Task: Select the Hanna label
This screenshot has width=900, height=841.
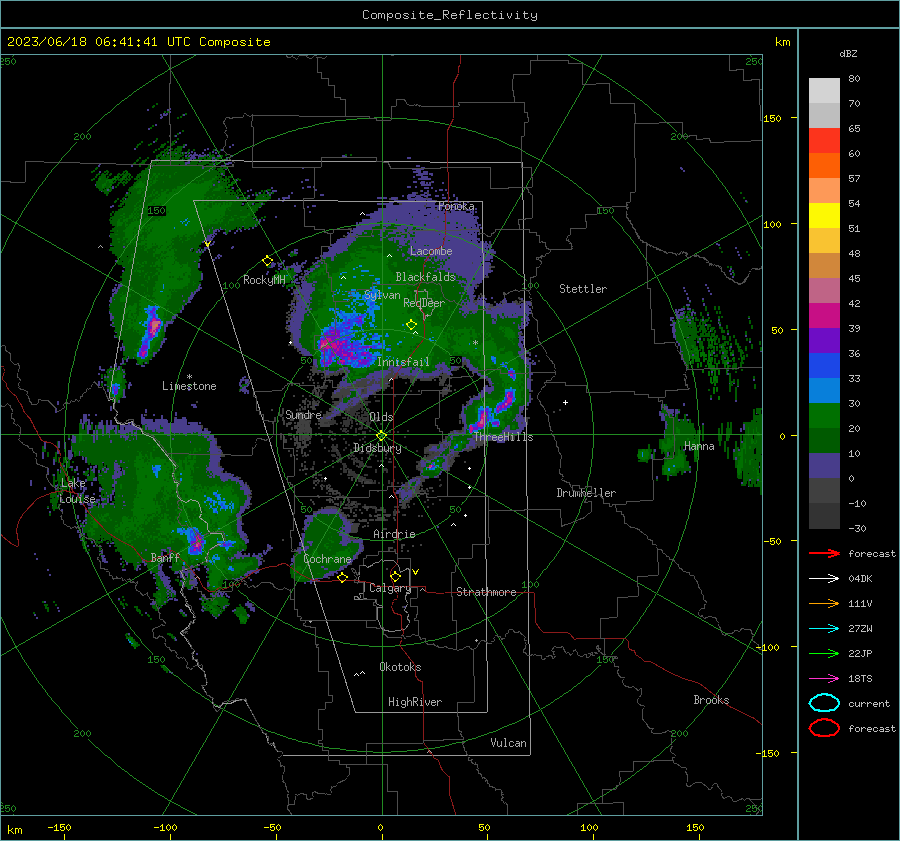Action: click(699, 446)
